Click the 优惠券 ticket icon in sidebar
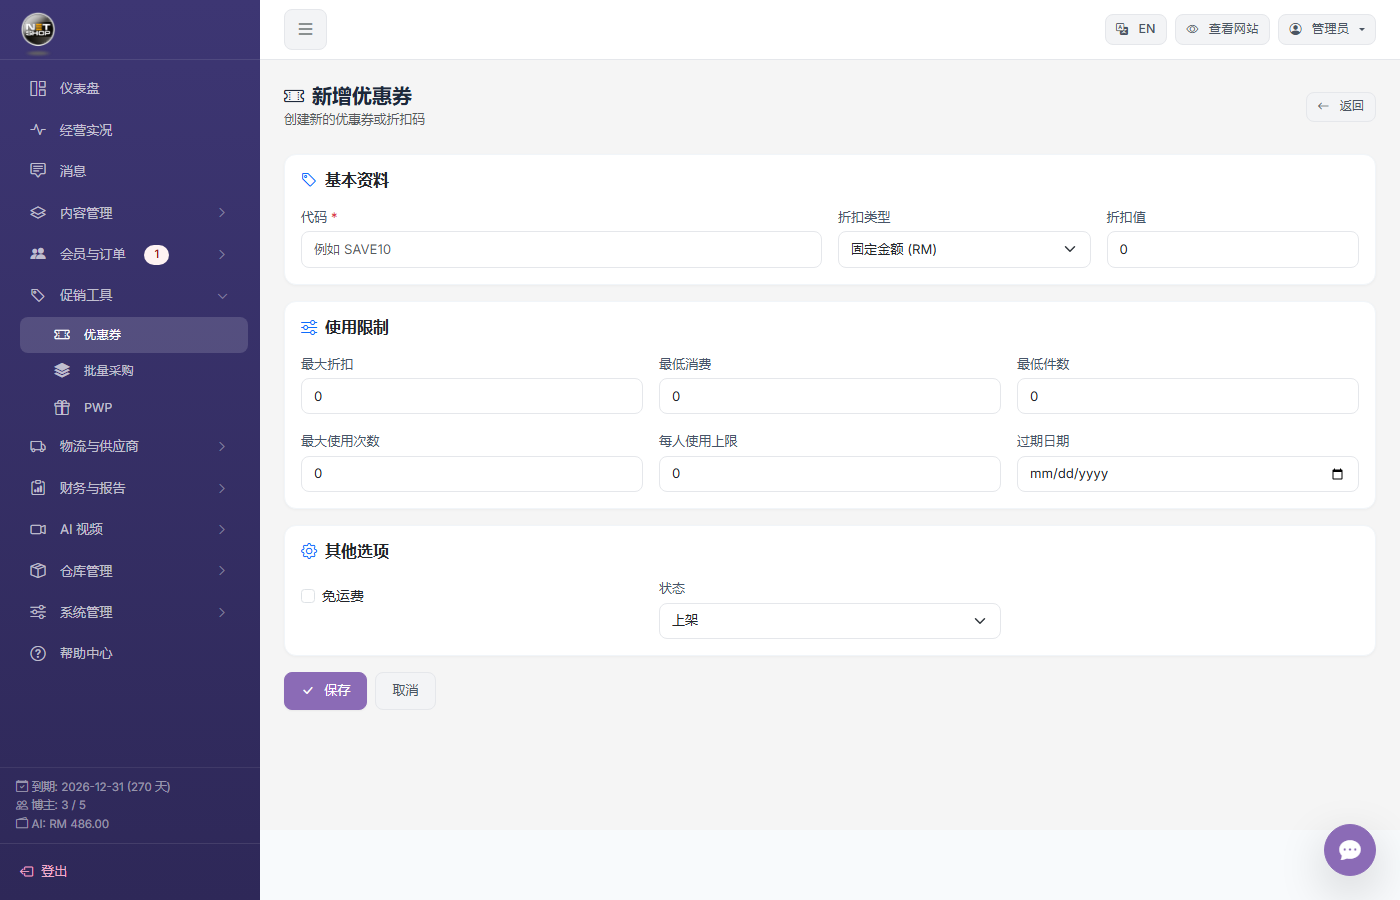This screenshot has height=900, width=1400. pos(62,335)
